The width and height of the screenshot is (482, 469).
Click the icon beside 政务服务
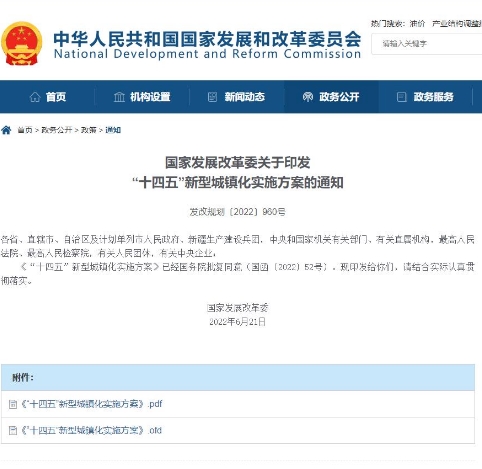click(401, 97)
